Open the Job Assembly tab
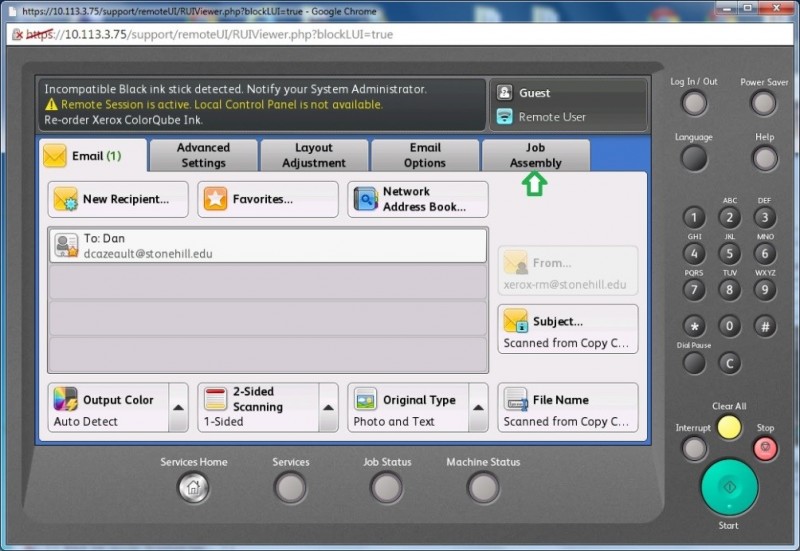This screenshot has width=800, height=551. click(x=536, y=155)
